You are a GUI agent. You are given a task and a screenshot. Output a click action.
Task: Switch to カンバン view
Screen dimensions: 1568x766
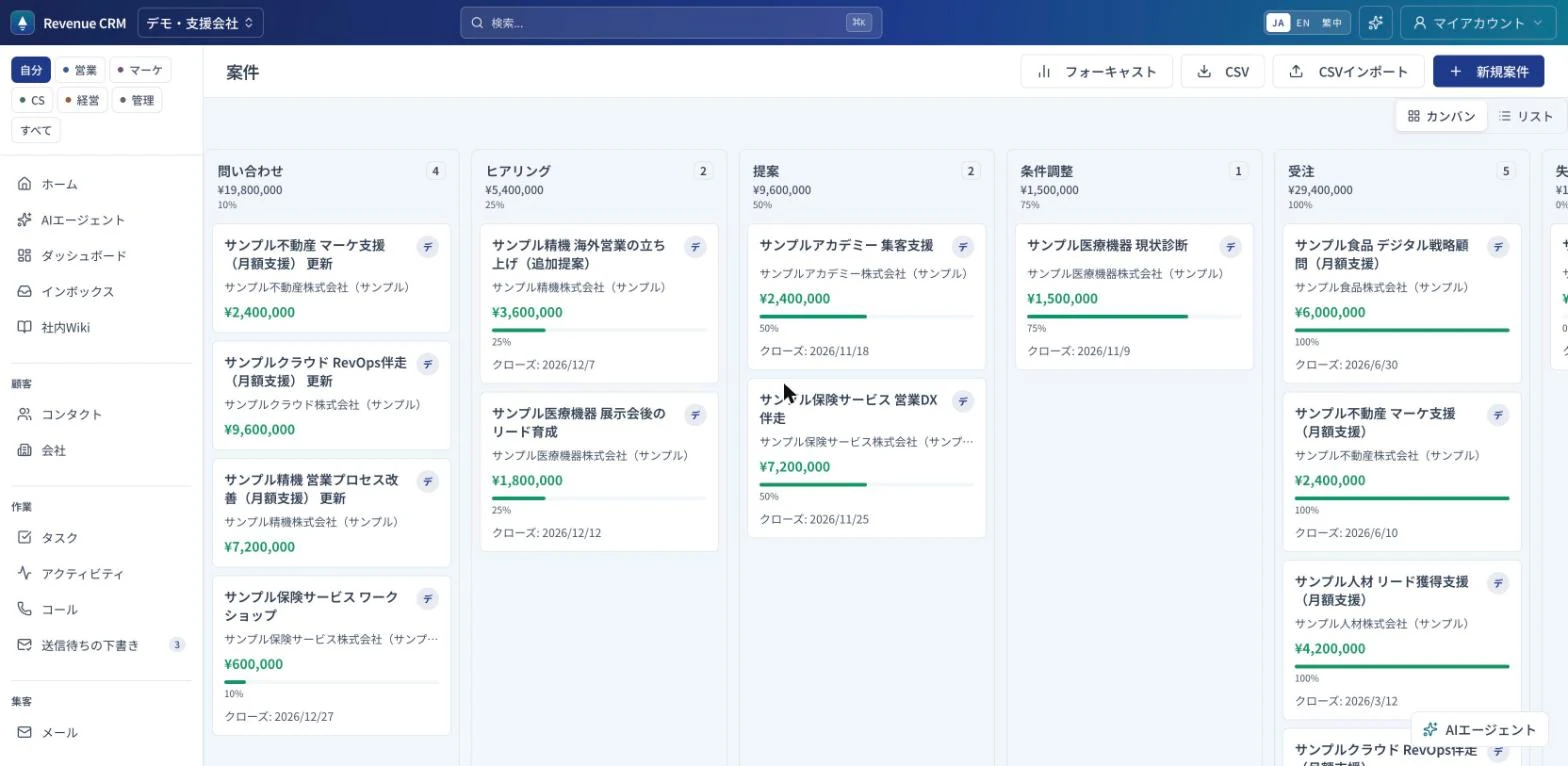pos(1441,116)
